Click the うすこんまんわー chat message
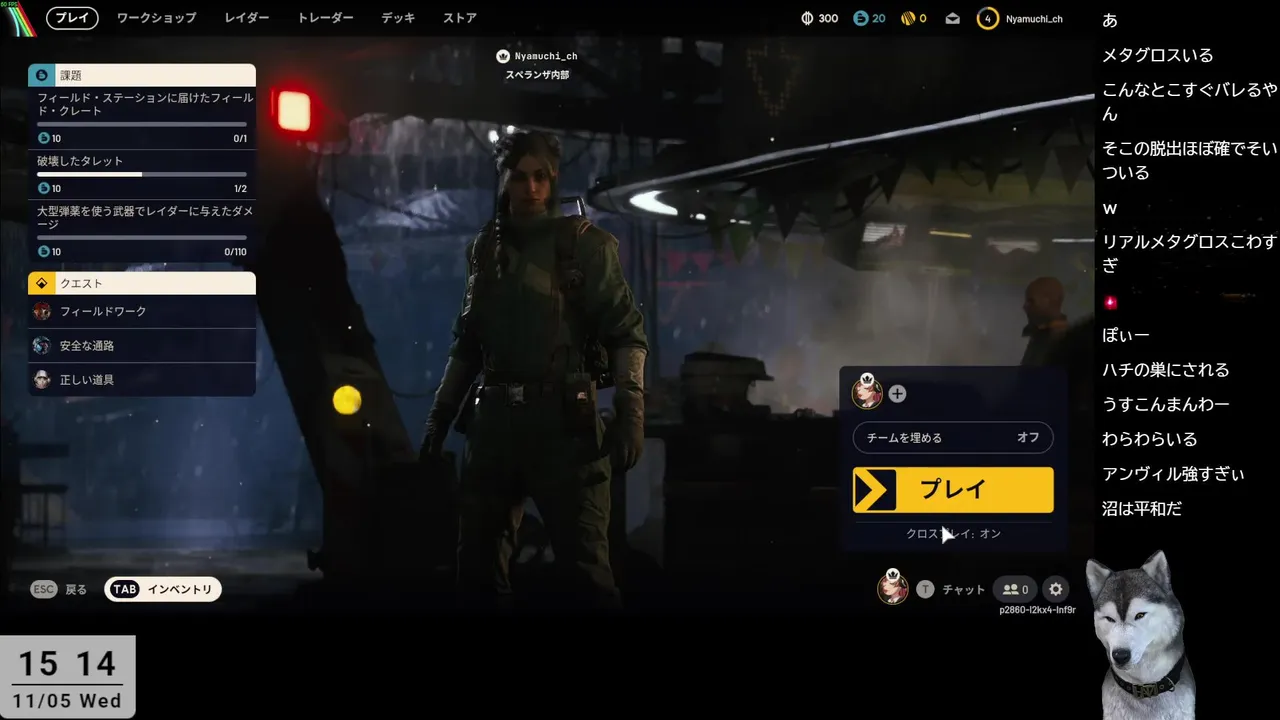The width and height of the screenshot is (1280, 720). pyautogui.click(x=1165, y=405)
